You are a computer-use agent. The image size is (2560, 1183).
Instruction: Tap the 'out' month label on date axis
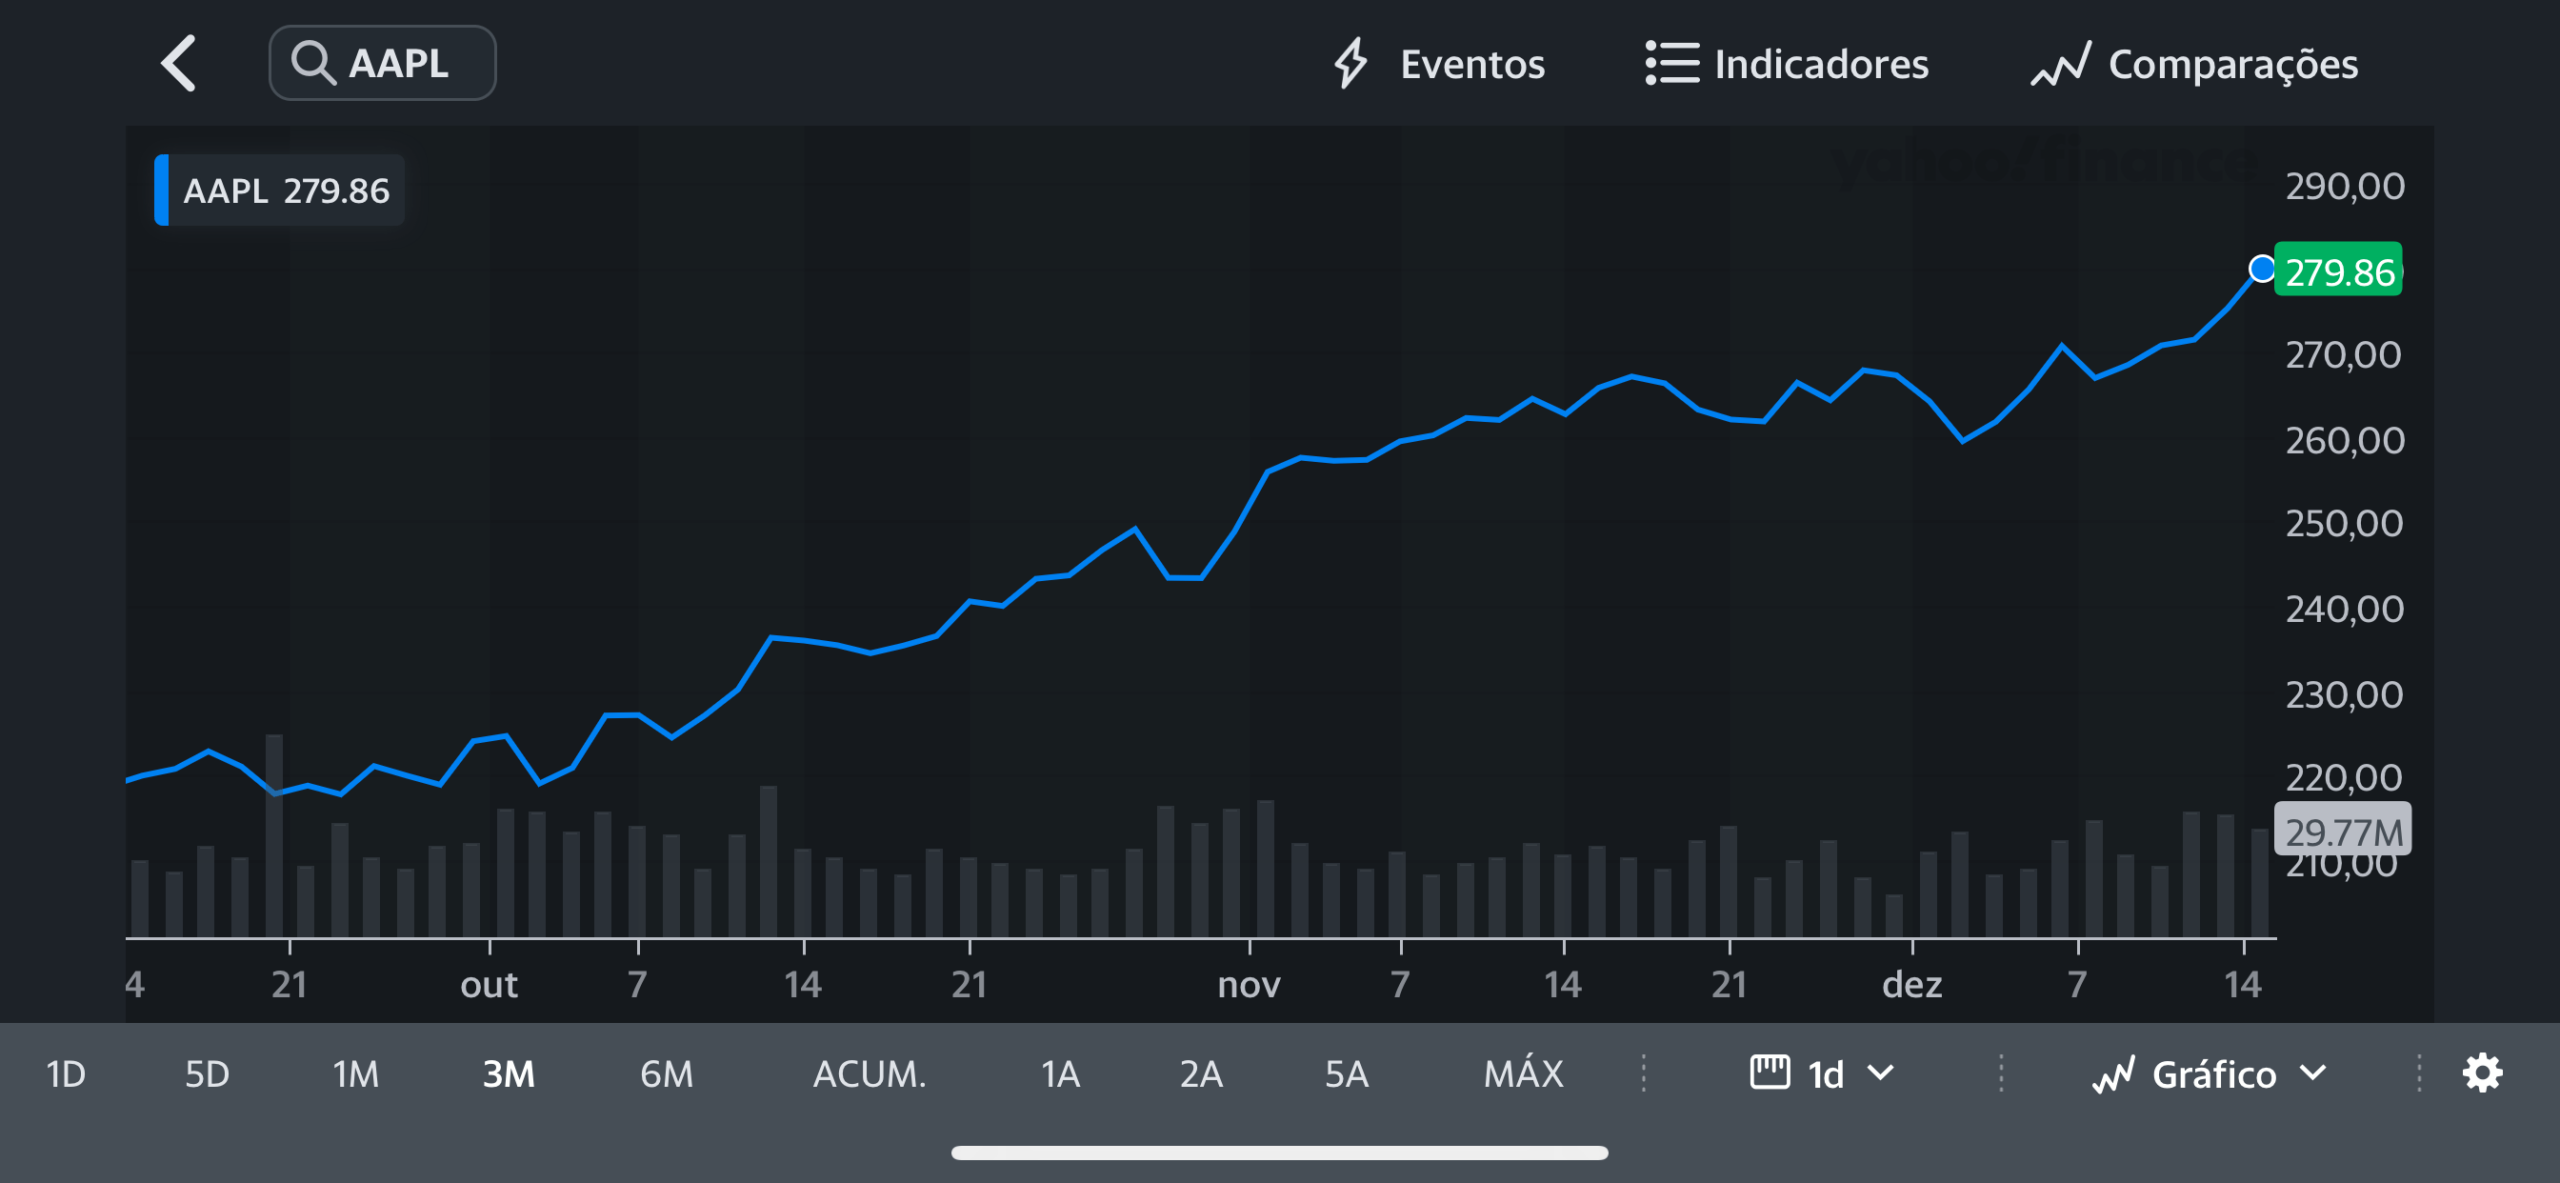pos(489,985)
